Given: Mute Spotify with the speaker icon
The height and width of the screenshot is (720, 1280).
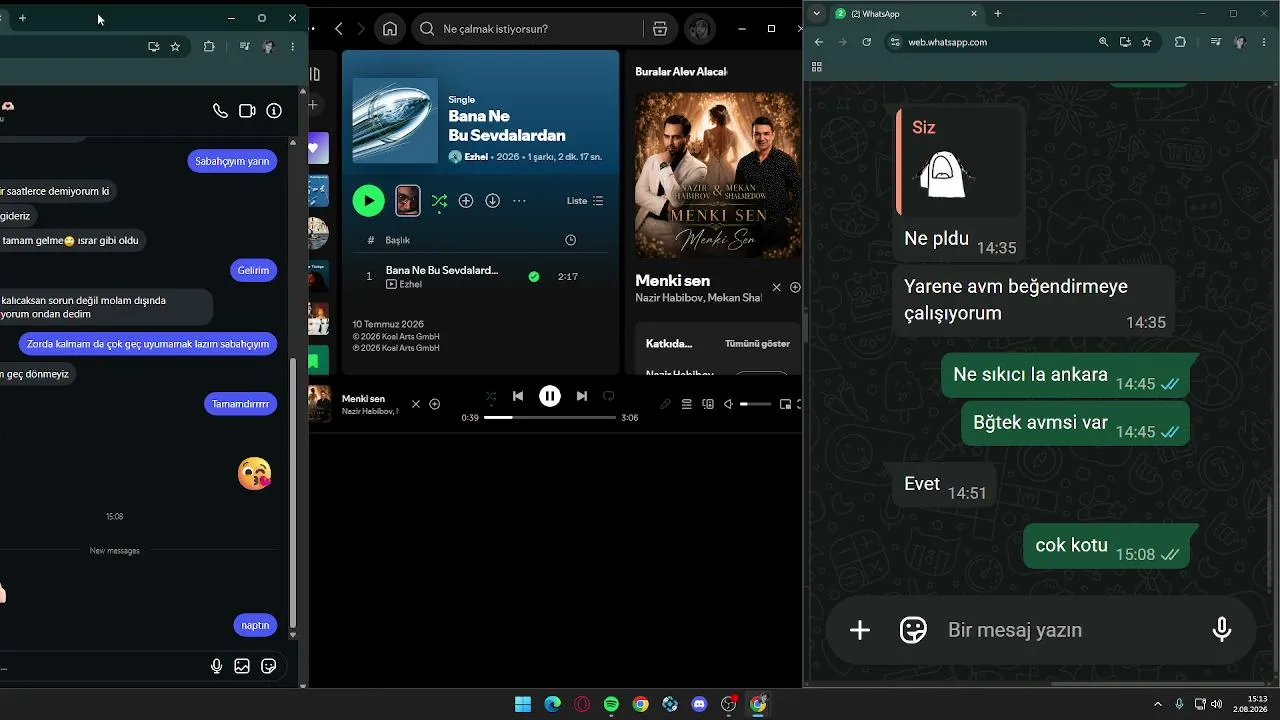Looking at the screenshot, I should point(729,404).
